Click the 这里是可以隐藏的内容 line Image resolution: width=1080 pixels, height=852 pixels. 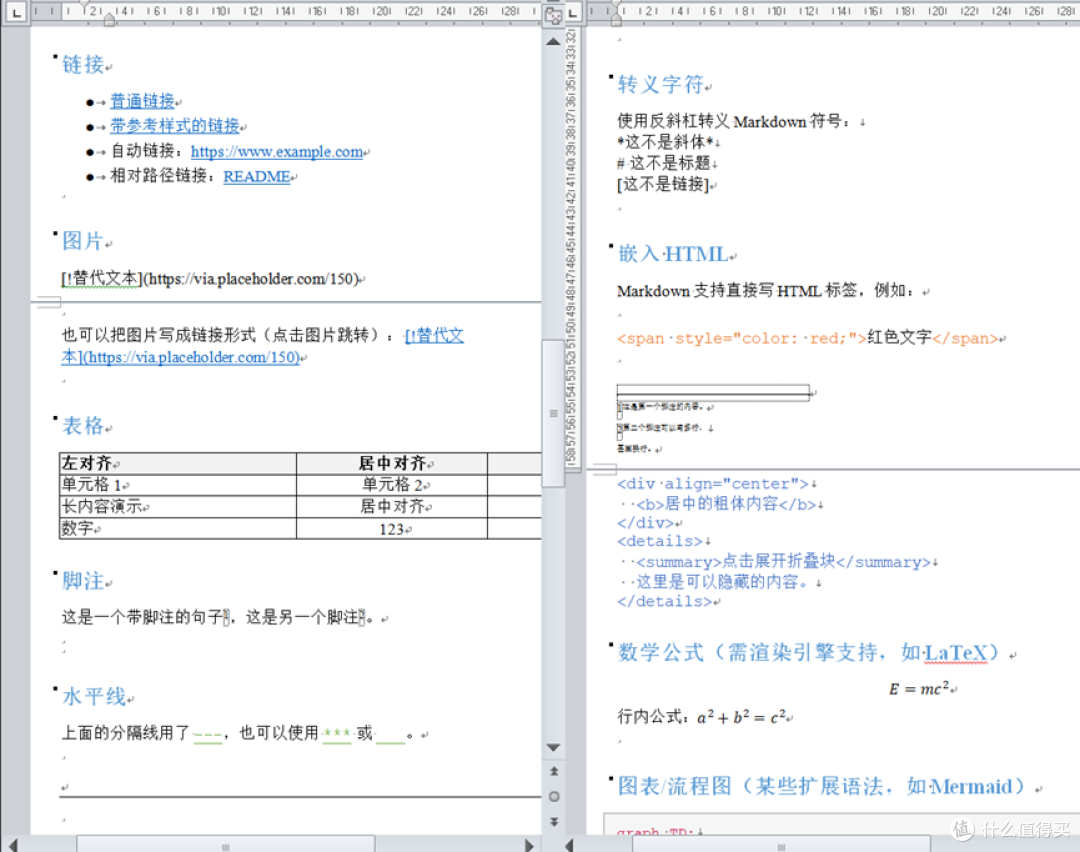(x=722, y=582)
